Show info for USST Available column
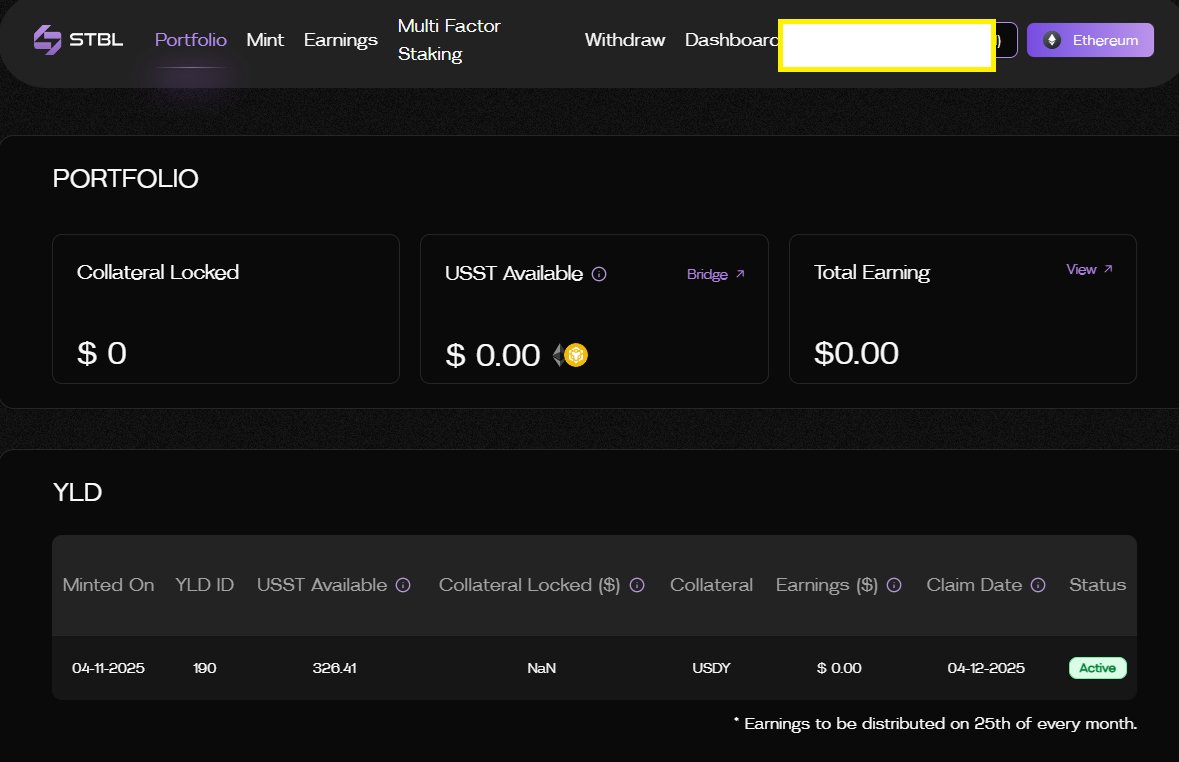The image size is (1179, 762). coord(403,585)
